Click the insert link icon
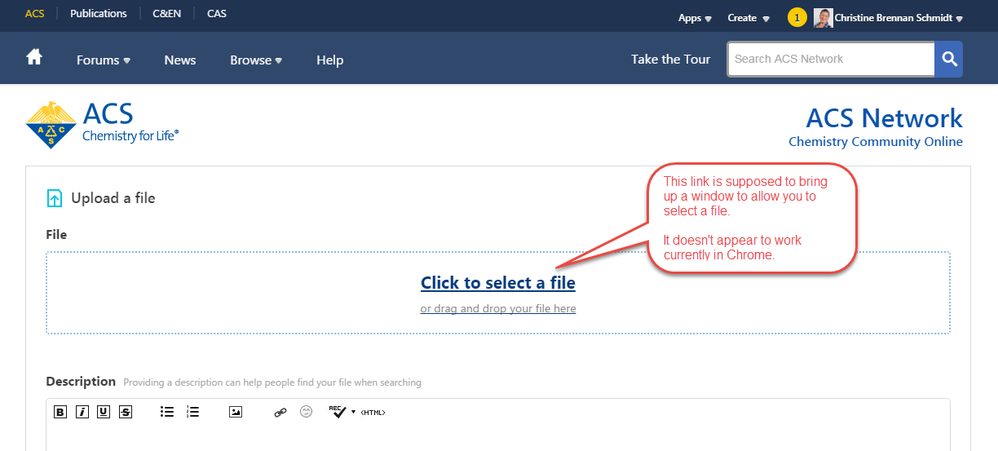998x451 pixels. coord(281,412)
